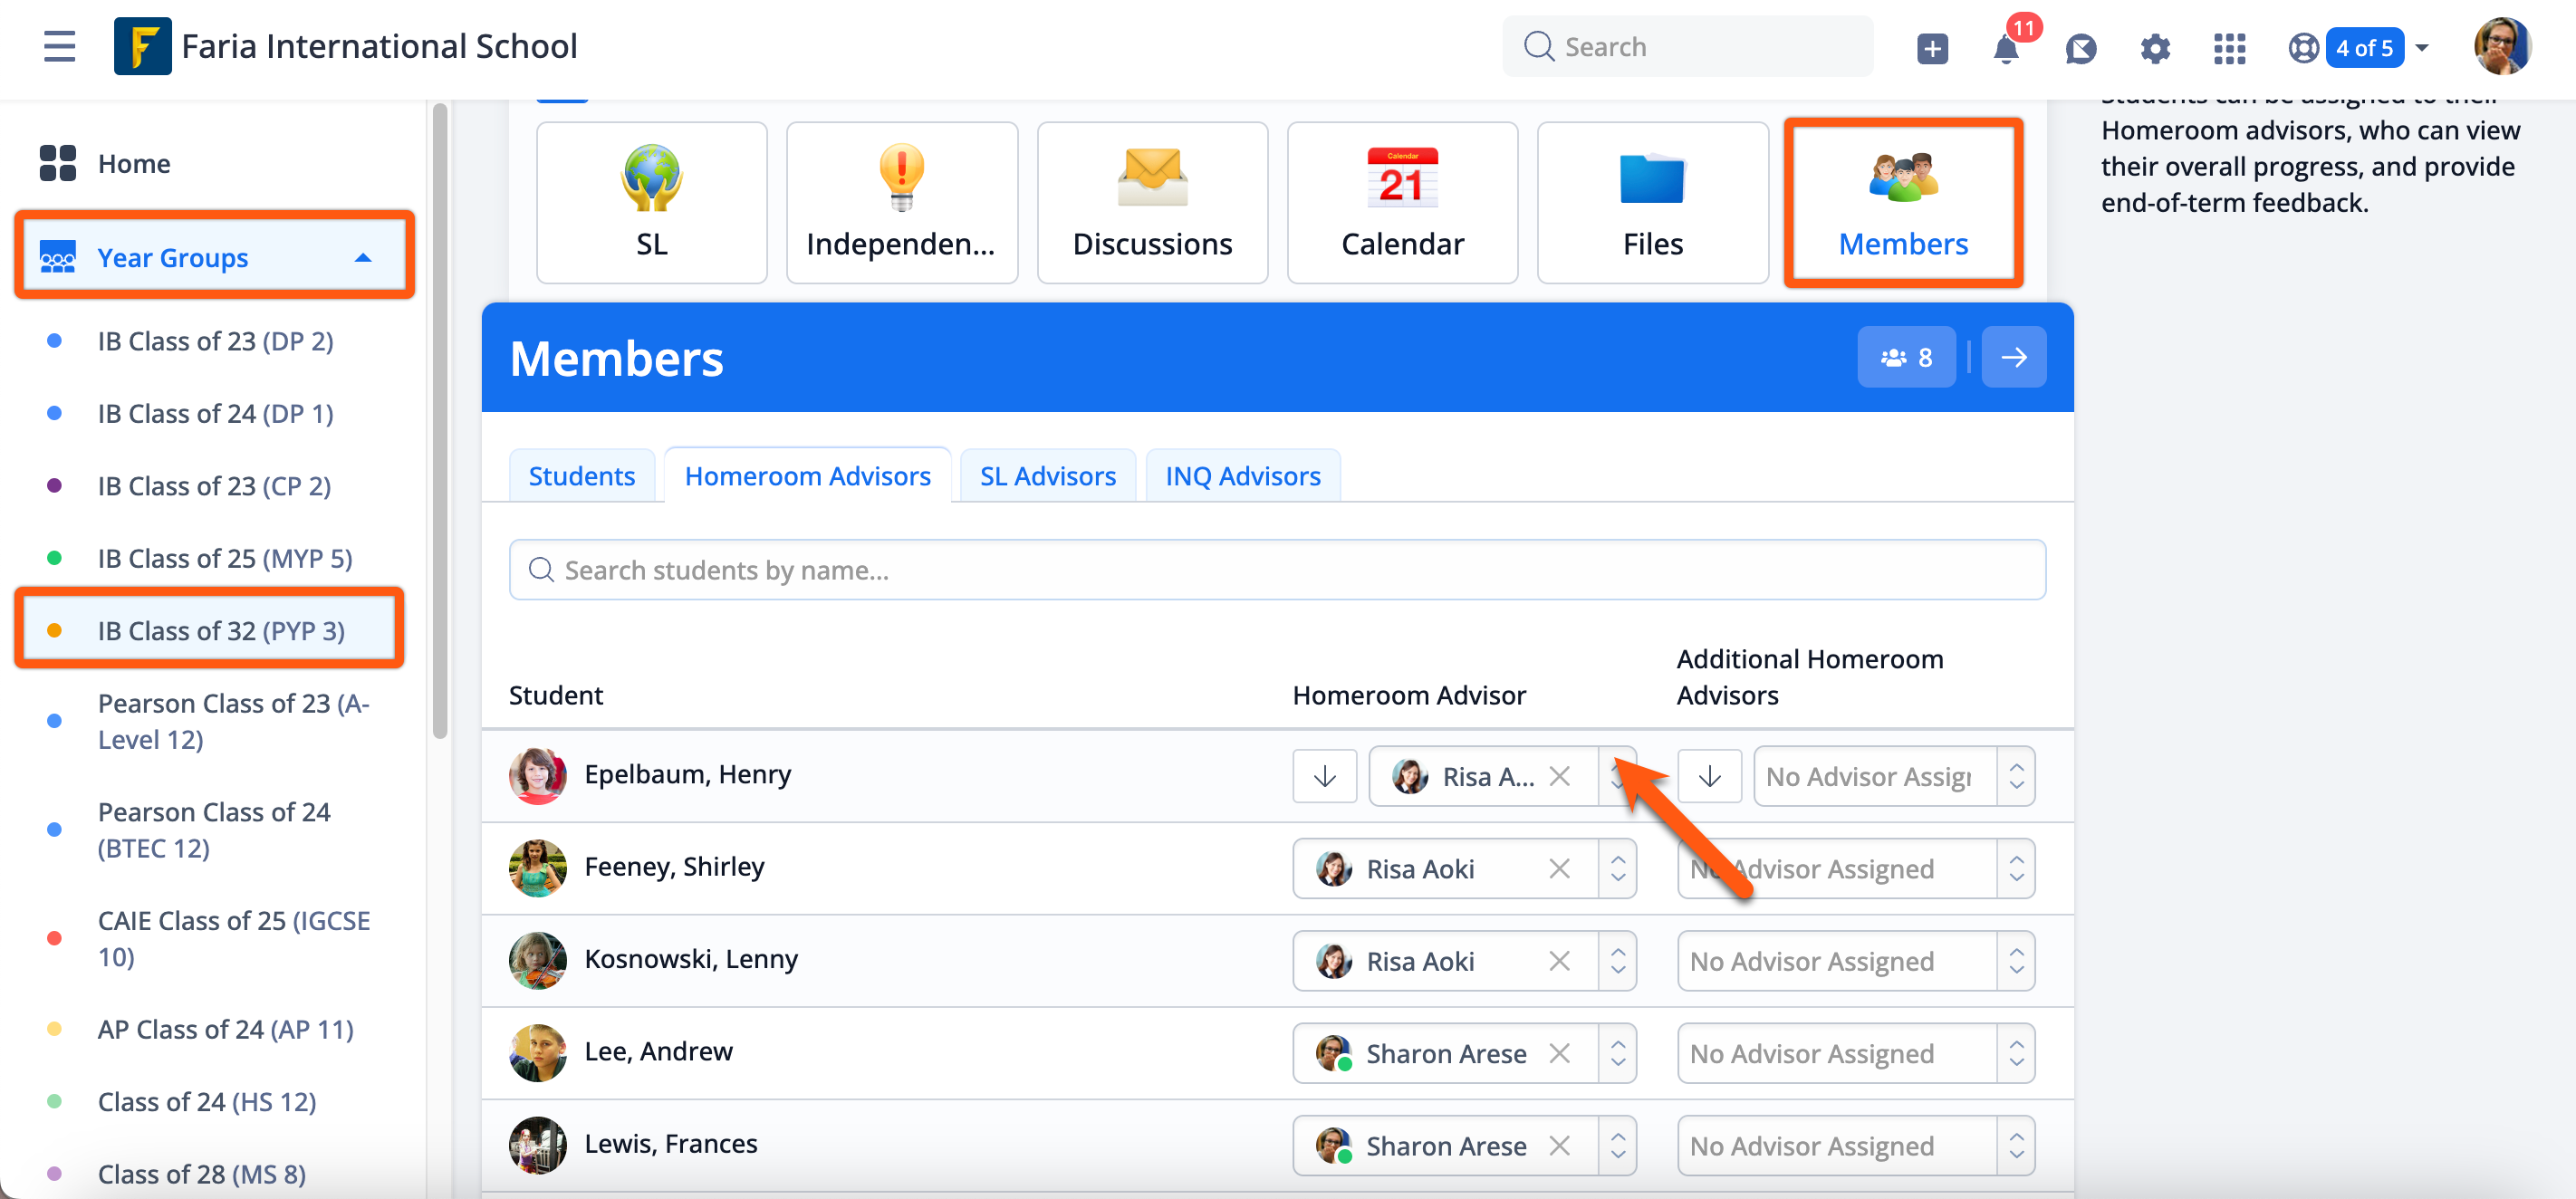
Task: Open the Calendar tile
Action: (x=1401, y=203)
